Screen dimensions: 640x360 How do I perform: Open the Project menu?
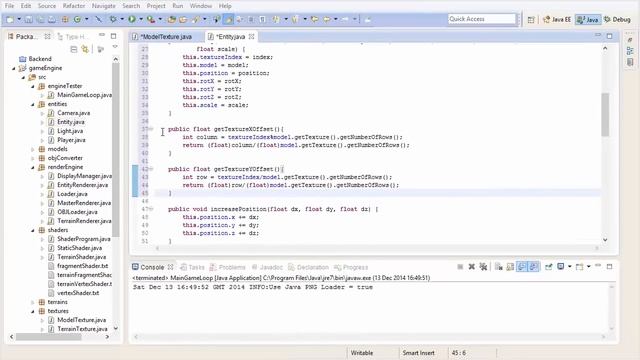(156, 6)
